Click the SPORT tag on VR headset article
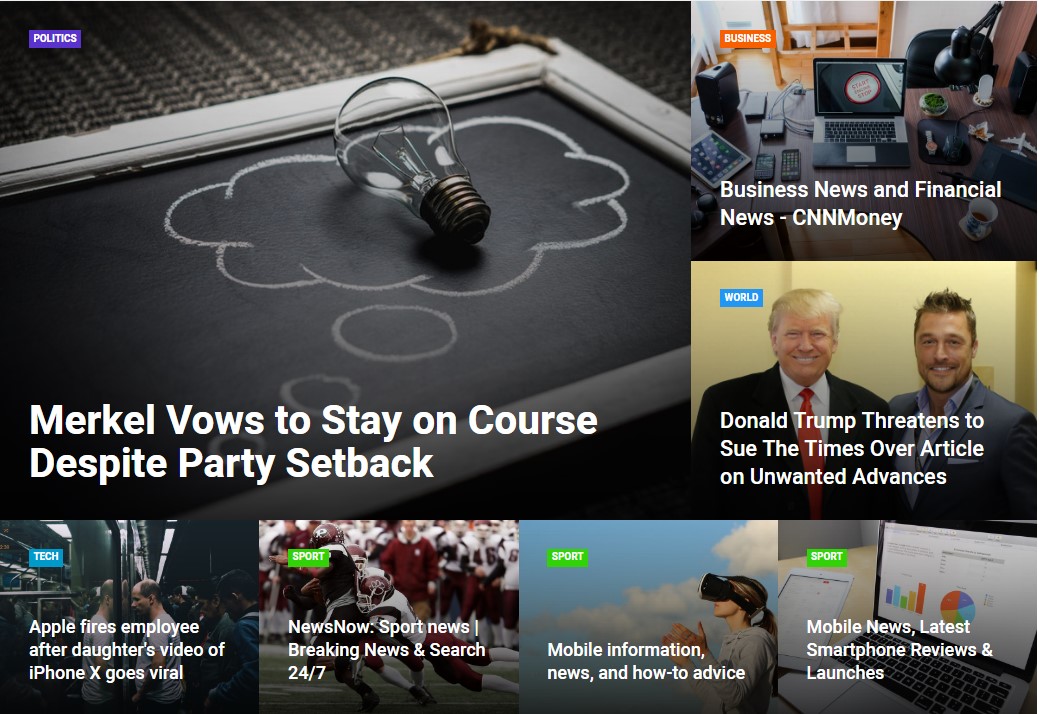The width and height of the screenshot is (1039, 714). pyautogui.click(x=567, y=556)
